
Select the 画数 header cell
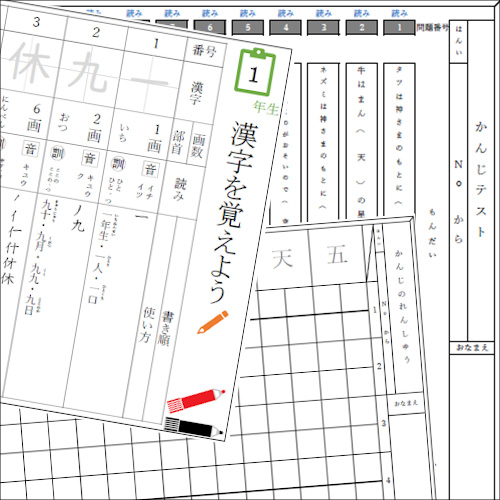[x=198, y=144]
